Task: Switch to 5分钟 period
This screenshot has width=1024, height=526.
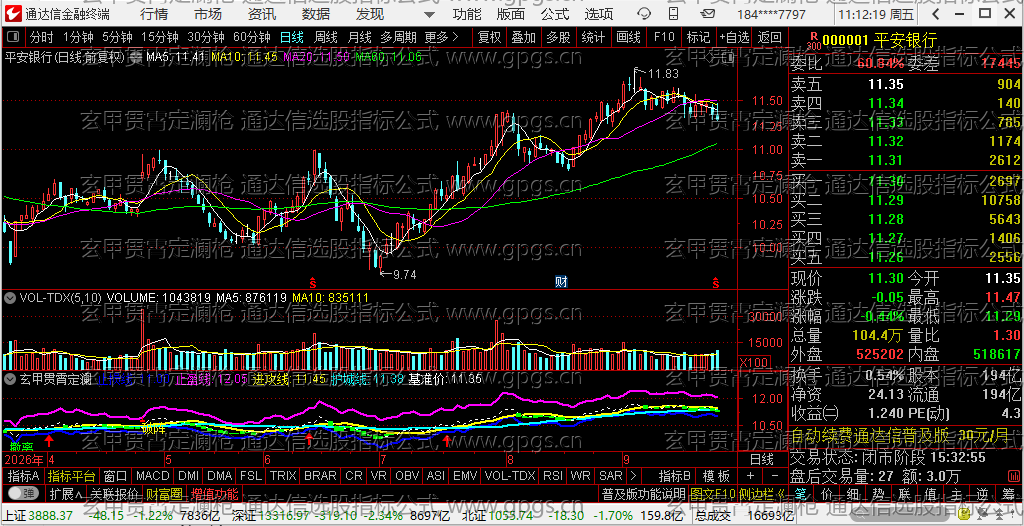Action: [x=117, y=37]
